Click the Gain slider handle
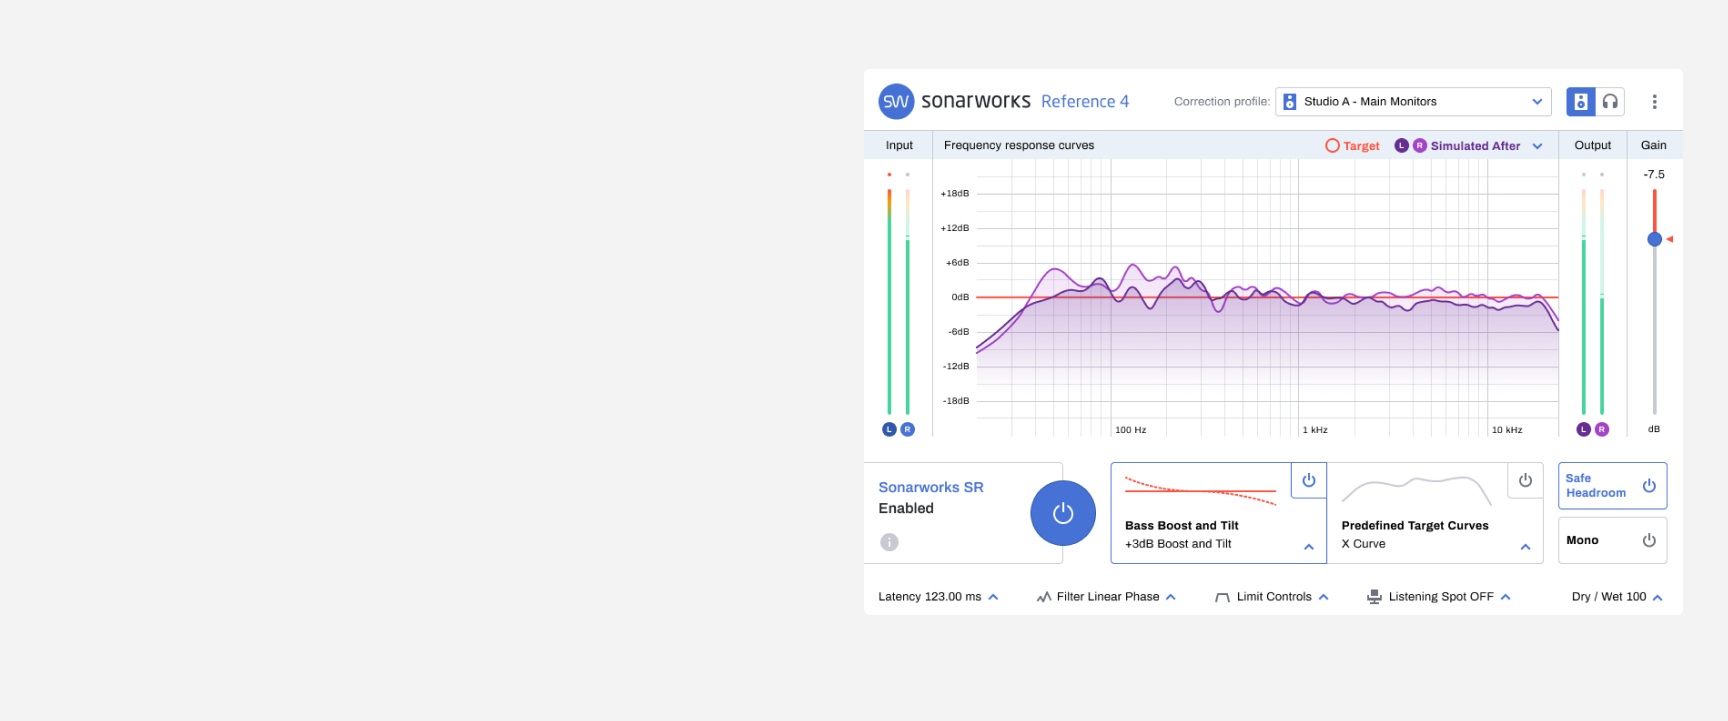The height and width of the screenshot is (721, 1728). click(1654, 239)
